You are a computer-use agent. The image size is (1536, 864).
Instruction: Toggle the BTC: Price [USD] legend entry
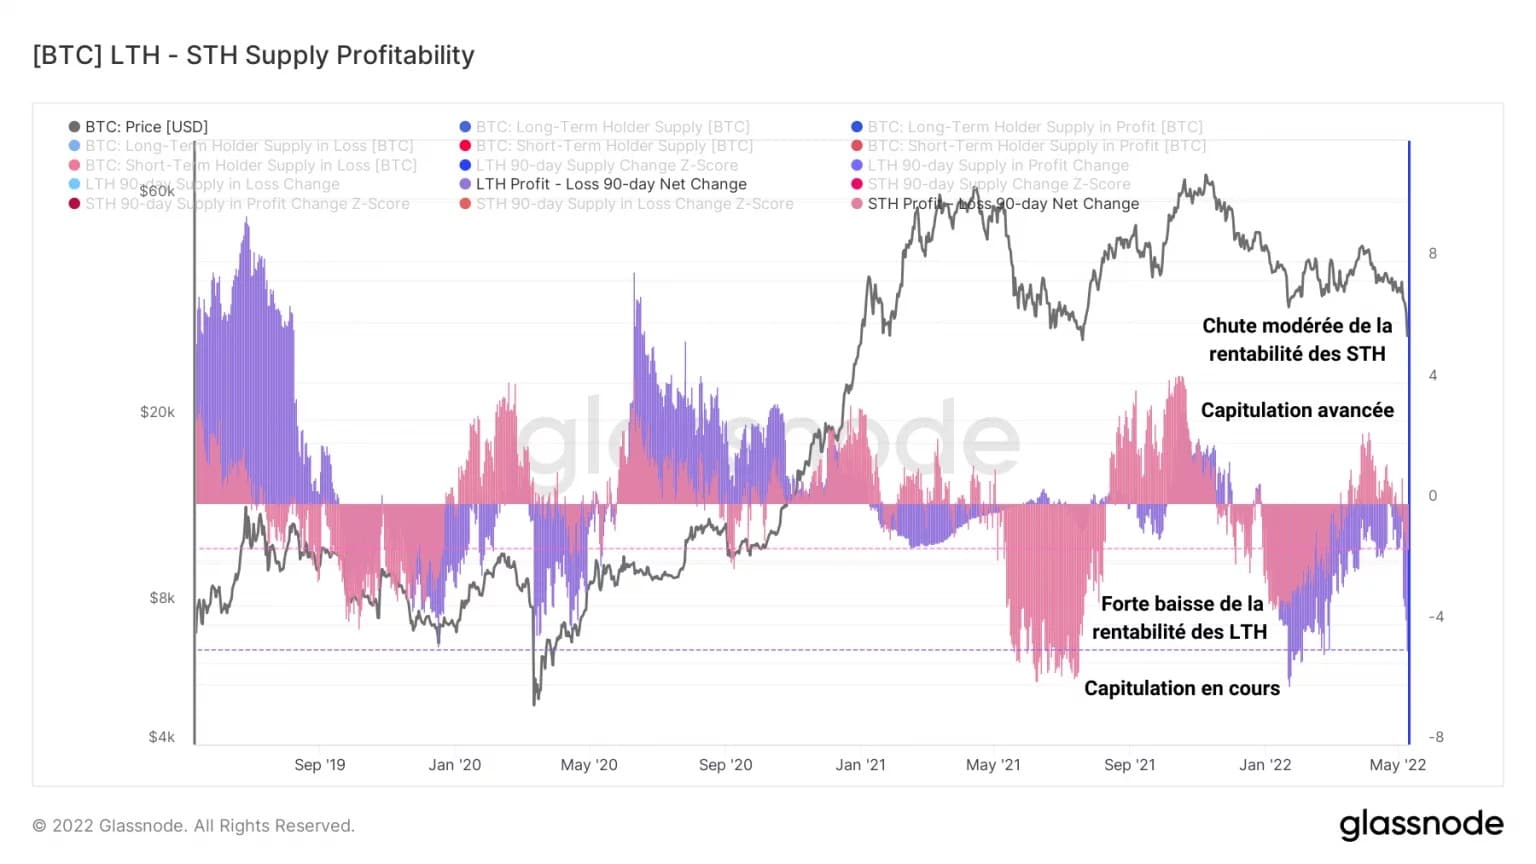138,127
